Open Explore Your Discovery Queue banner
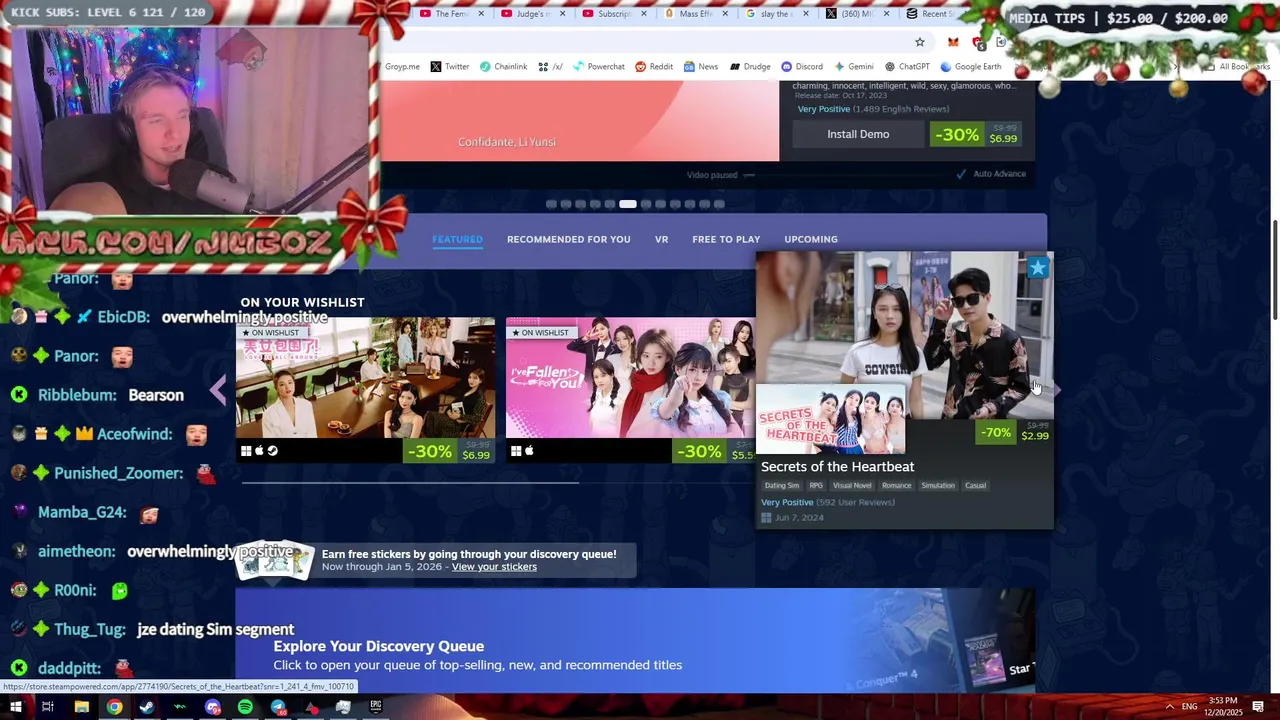The height and width of the screenshot is (720, 1280). tap(635, 640)
